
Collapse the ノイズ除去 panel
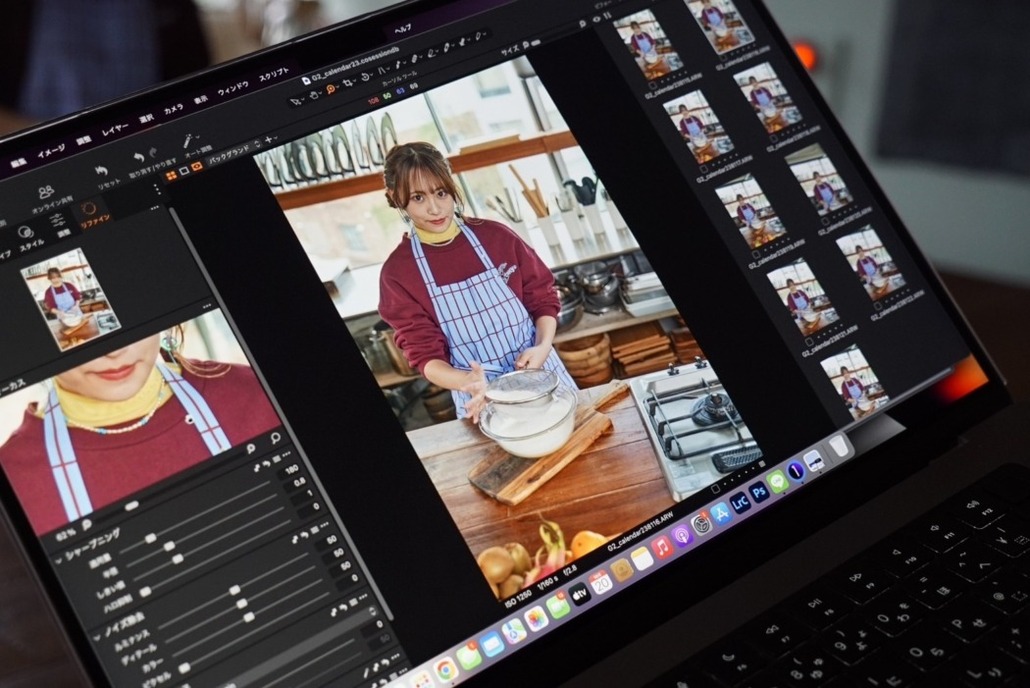pos(97,638)
